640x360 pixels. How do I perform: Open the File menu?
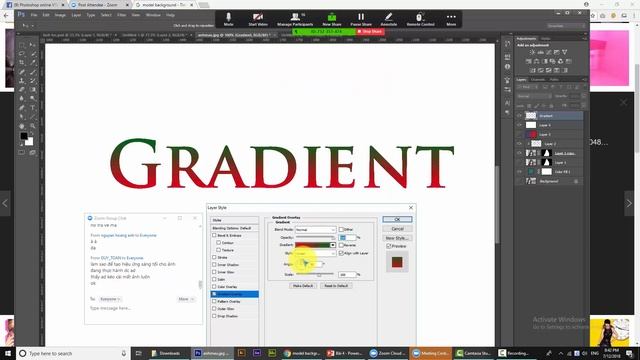[x=34, y=15]
